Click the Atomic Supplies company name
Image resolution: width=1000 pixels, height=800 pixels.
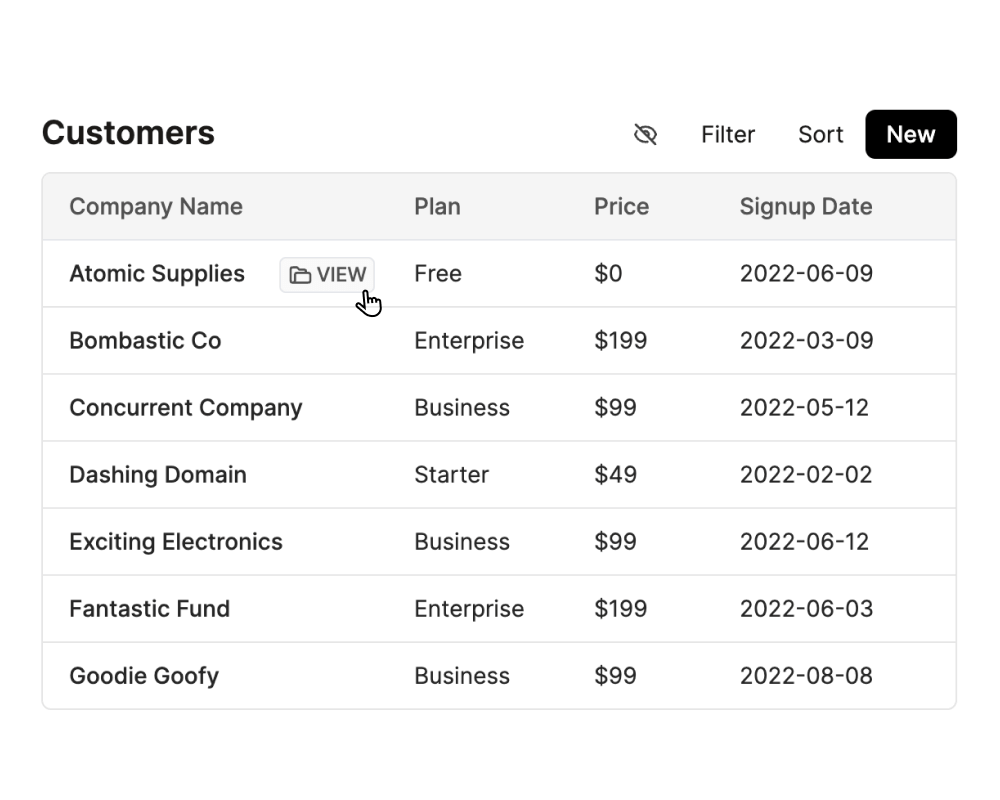pyautogui.click(x=157, y=274)
